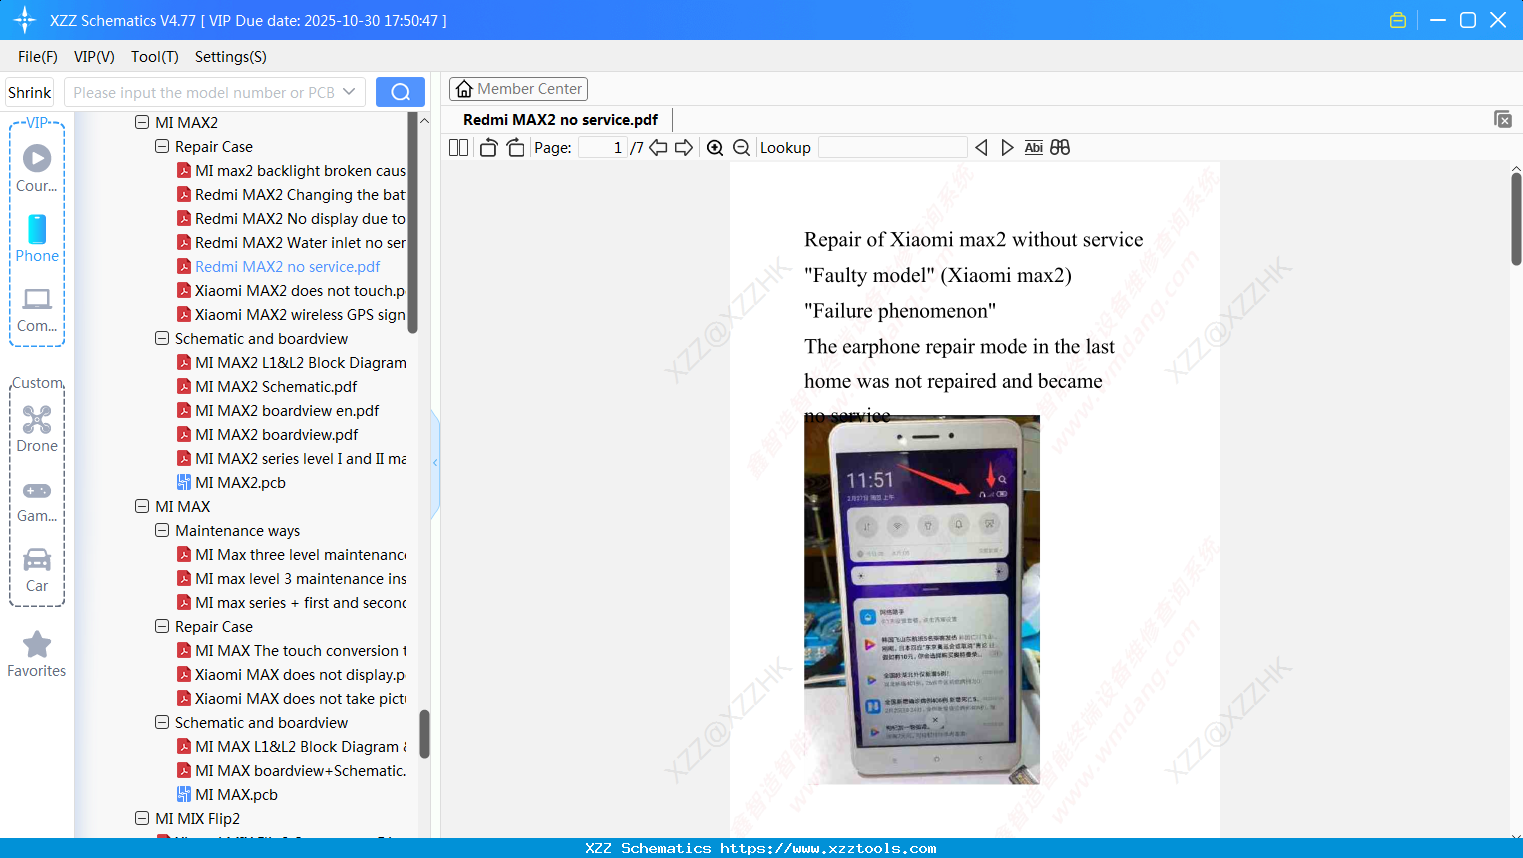Viewport: 1523px width, 858px height.
Task: Collapse the MI MAX2 tree node
Action: (142, 123)
